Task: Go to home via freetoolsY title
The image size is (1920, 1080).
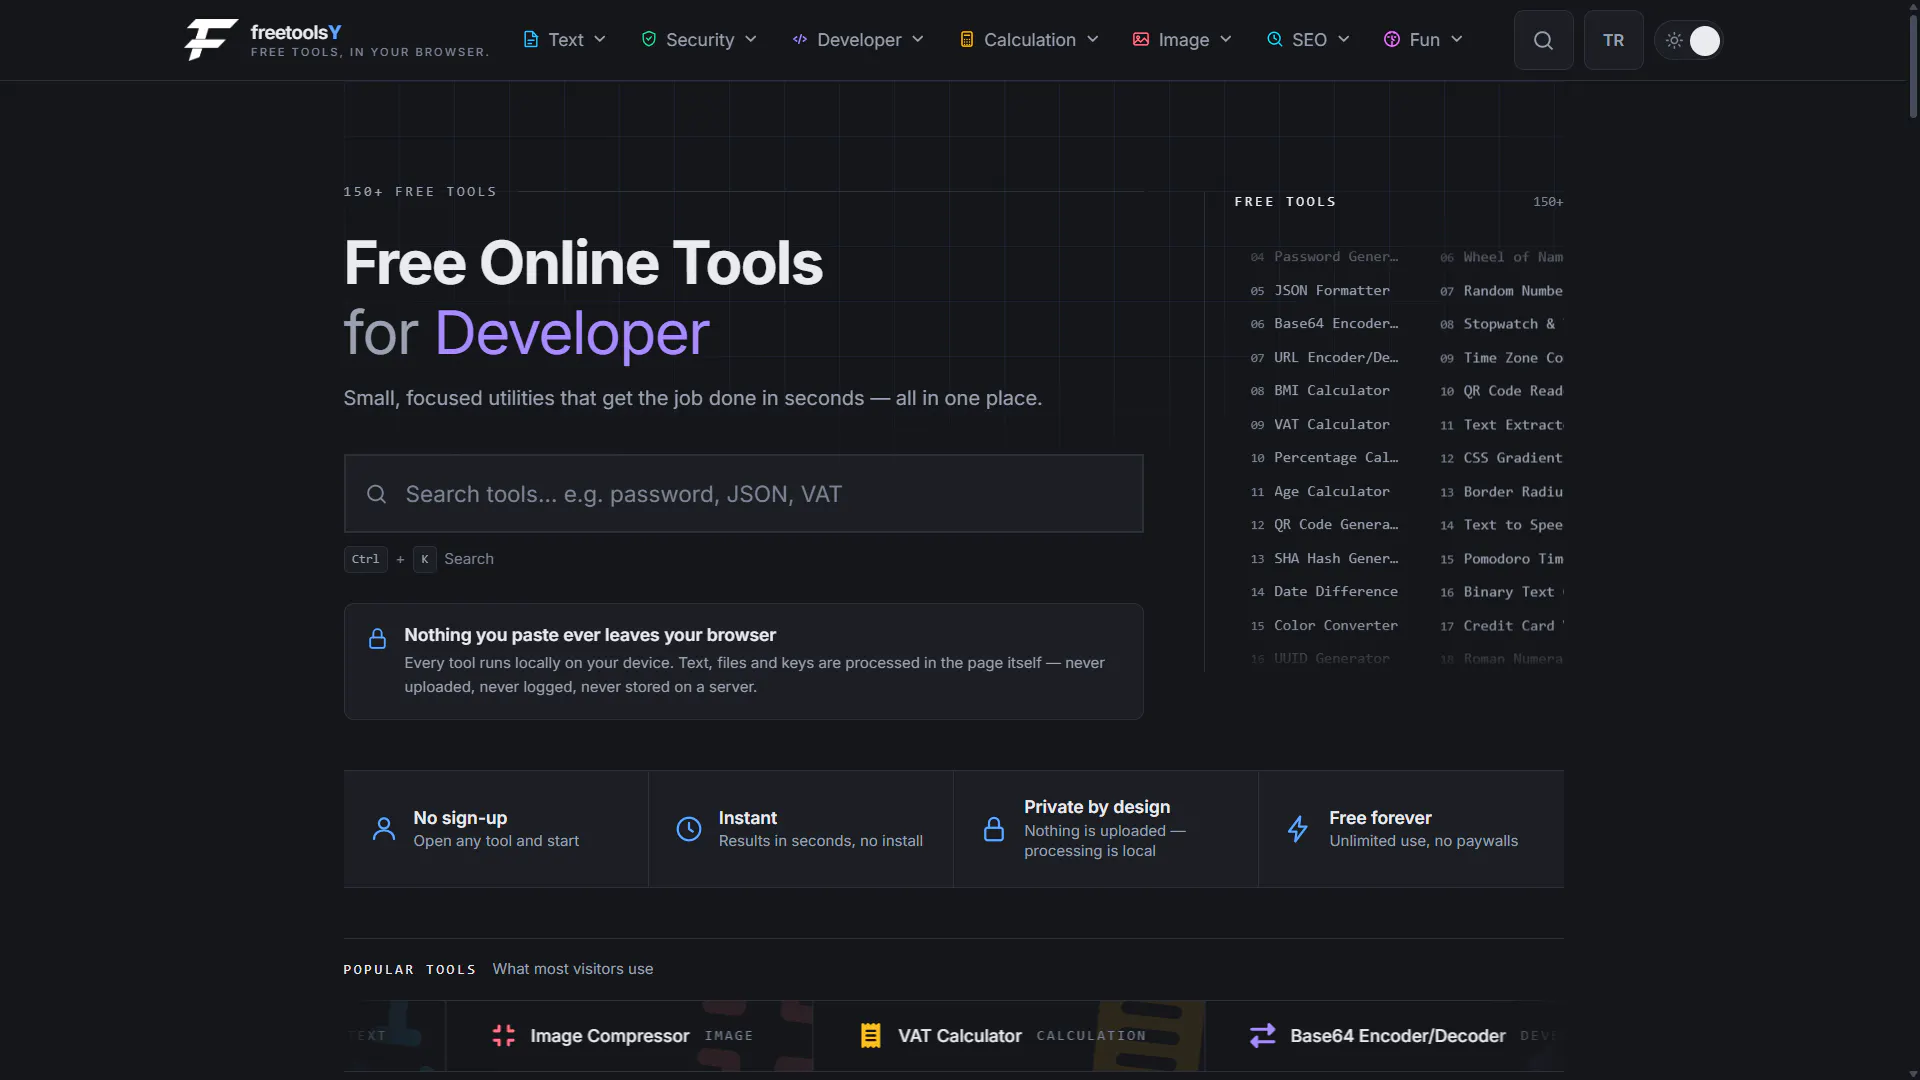Action: pos(296,32)
